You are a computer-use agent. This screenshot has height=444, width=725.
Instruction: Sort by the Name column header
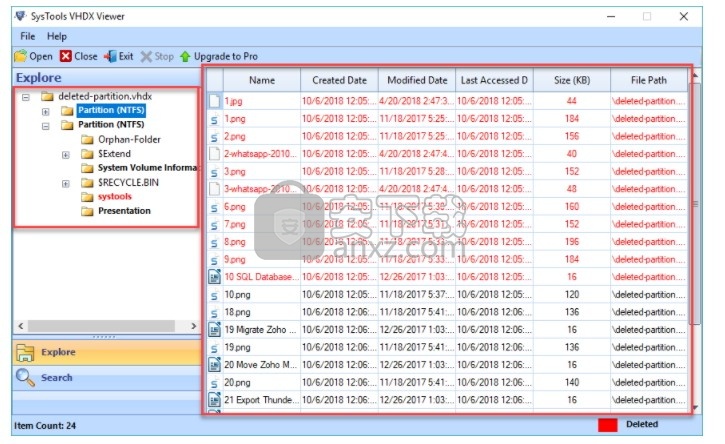click(x=262, y=80)
